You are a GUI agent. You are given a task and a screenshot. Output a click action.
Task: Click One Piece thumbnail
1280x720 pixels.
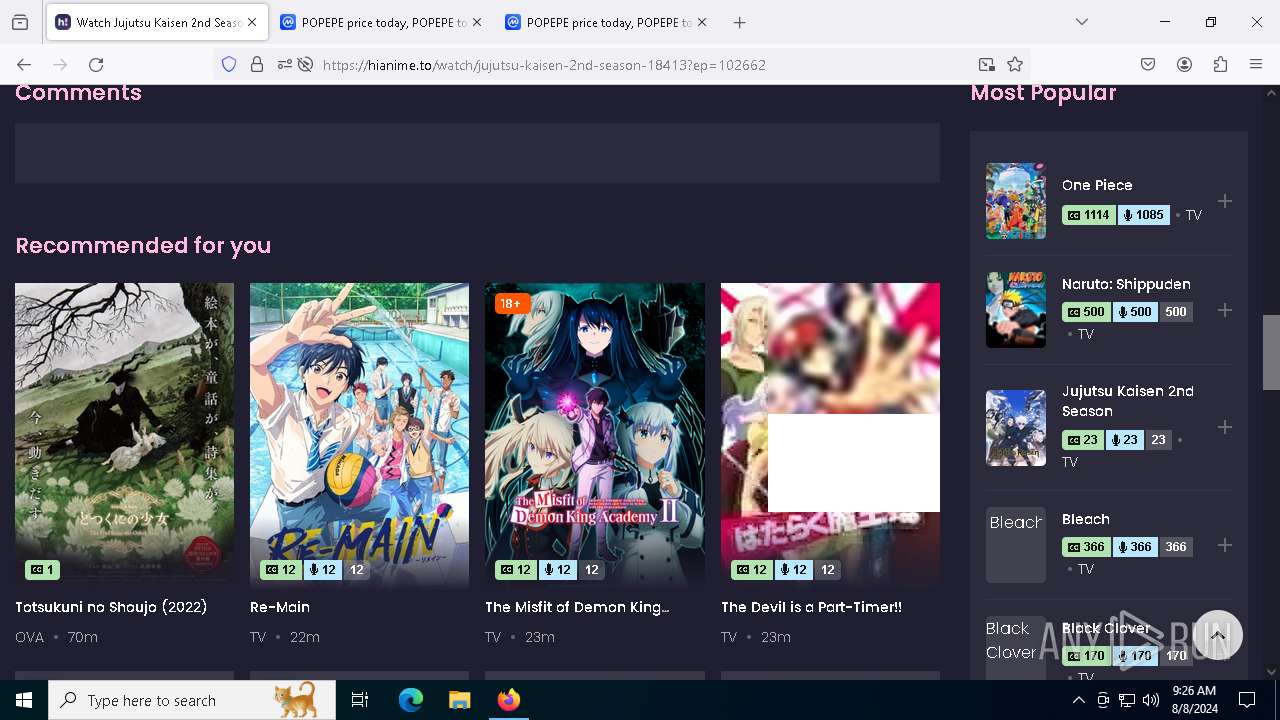(x=1016, y=201)
